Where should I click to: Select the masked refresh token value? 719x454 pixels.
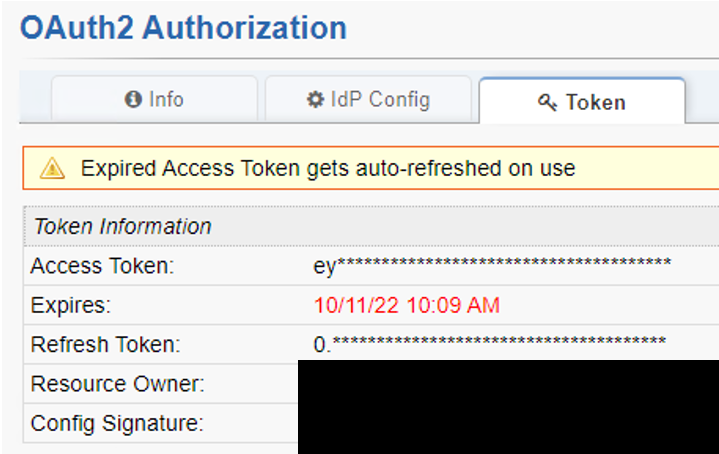click(x=489, y=345)
